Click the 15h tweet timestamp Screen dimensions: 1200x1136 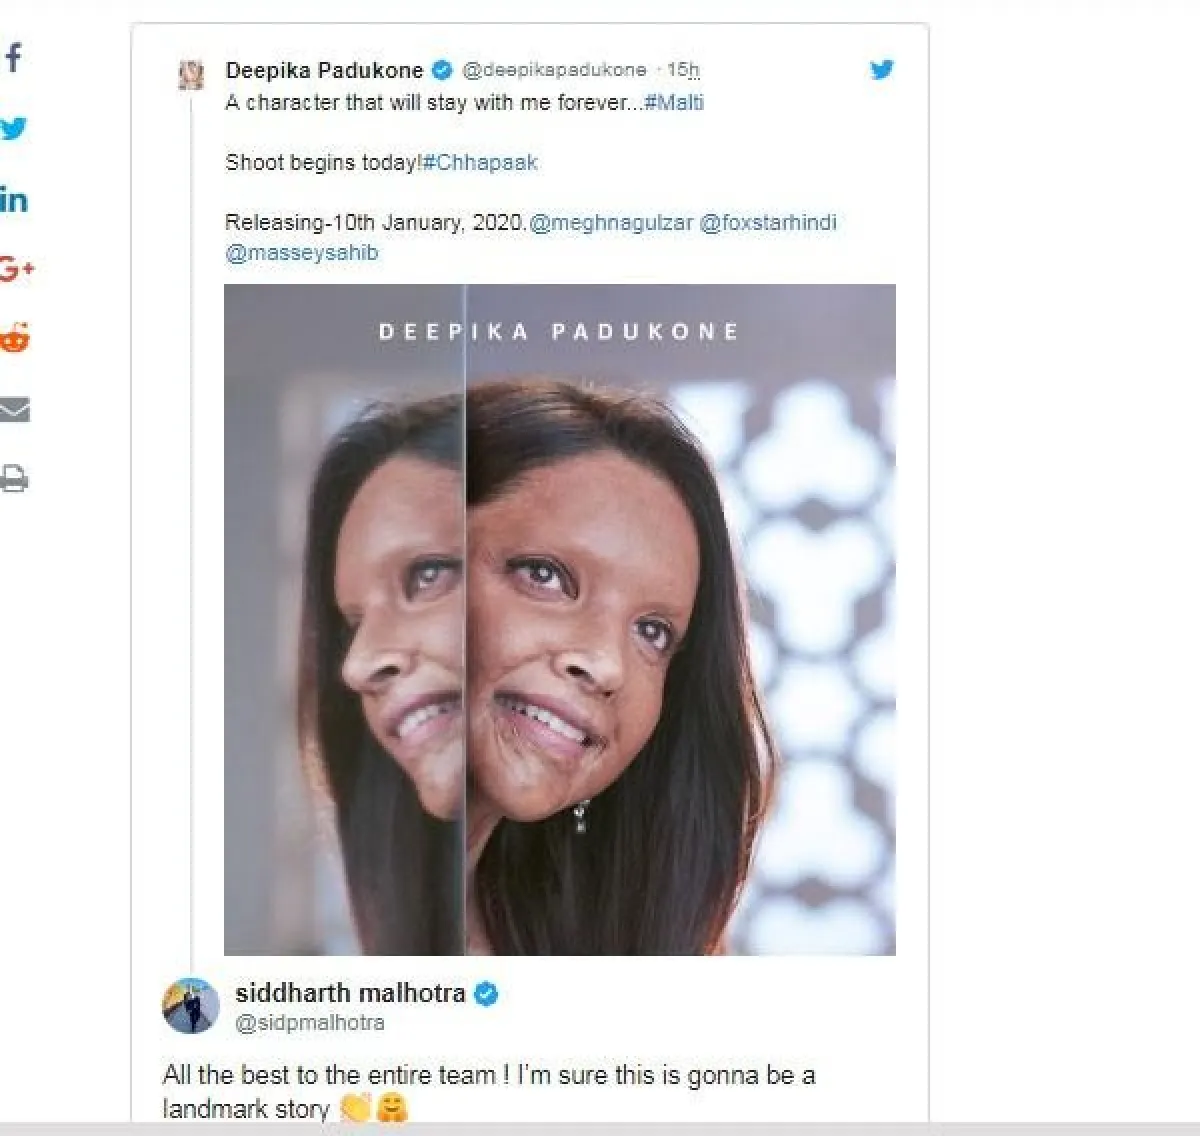(x=683, y=70)
